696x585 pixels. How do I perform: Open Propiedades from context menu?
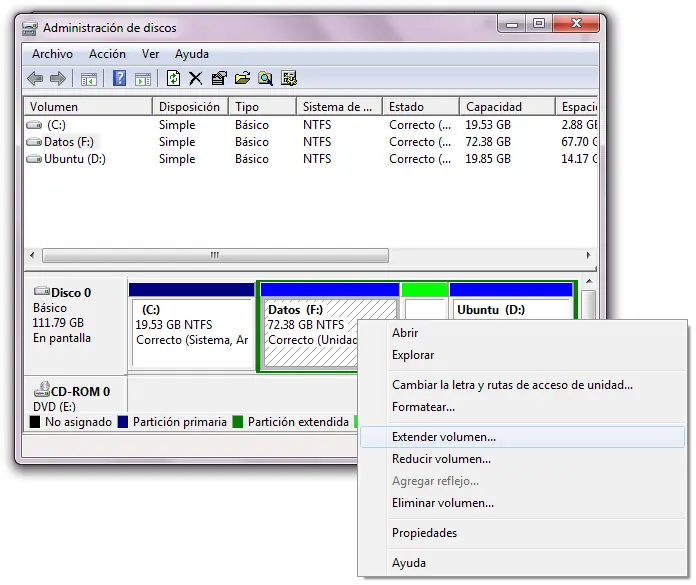pos(522,533)
